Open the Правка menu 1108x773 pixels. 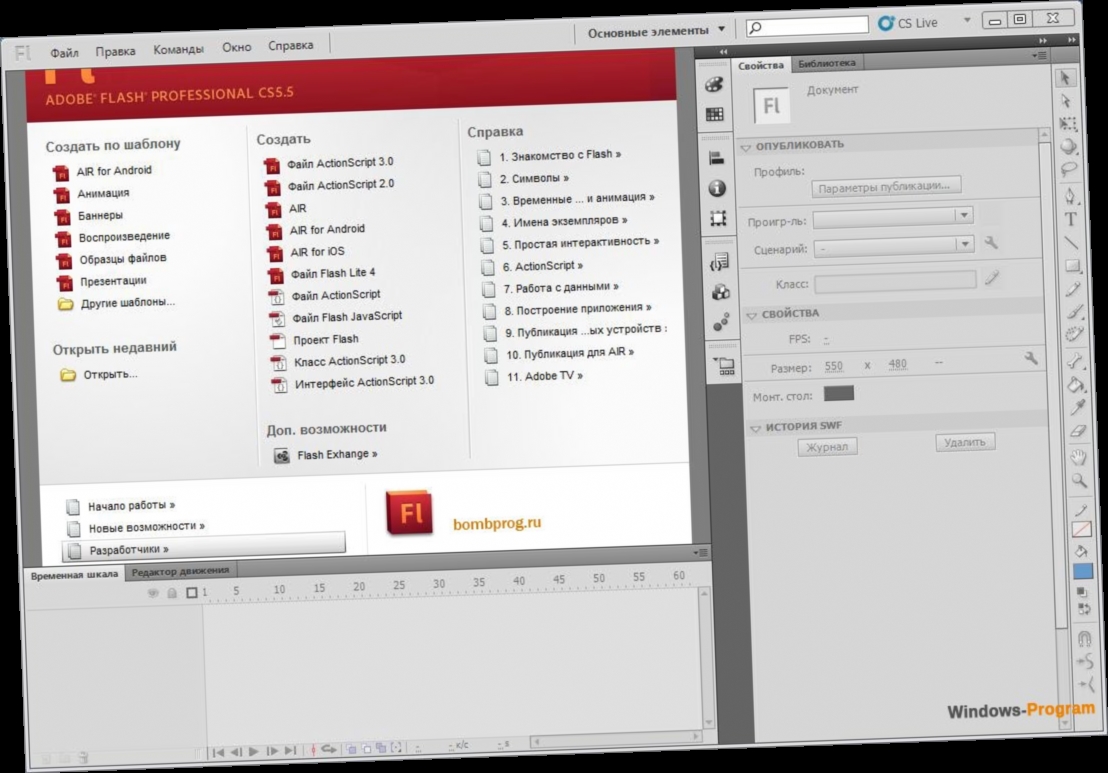tap(115, 52)
